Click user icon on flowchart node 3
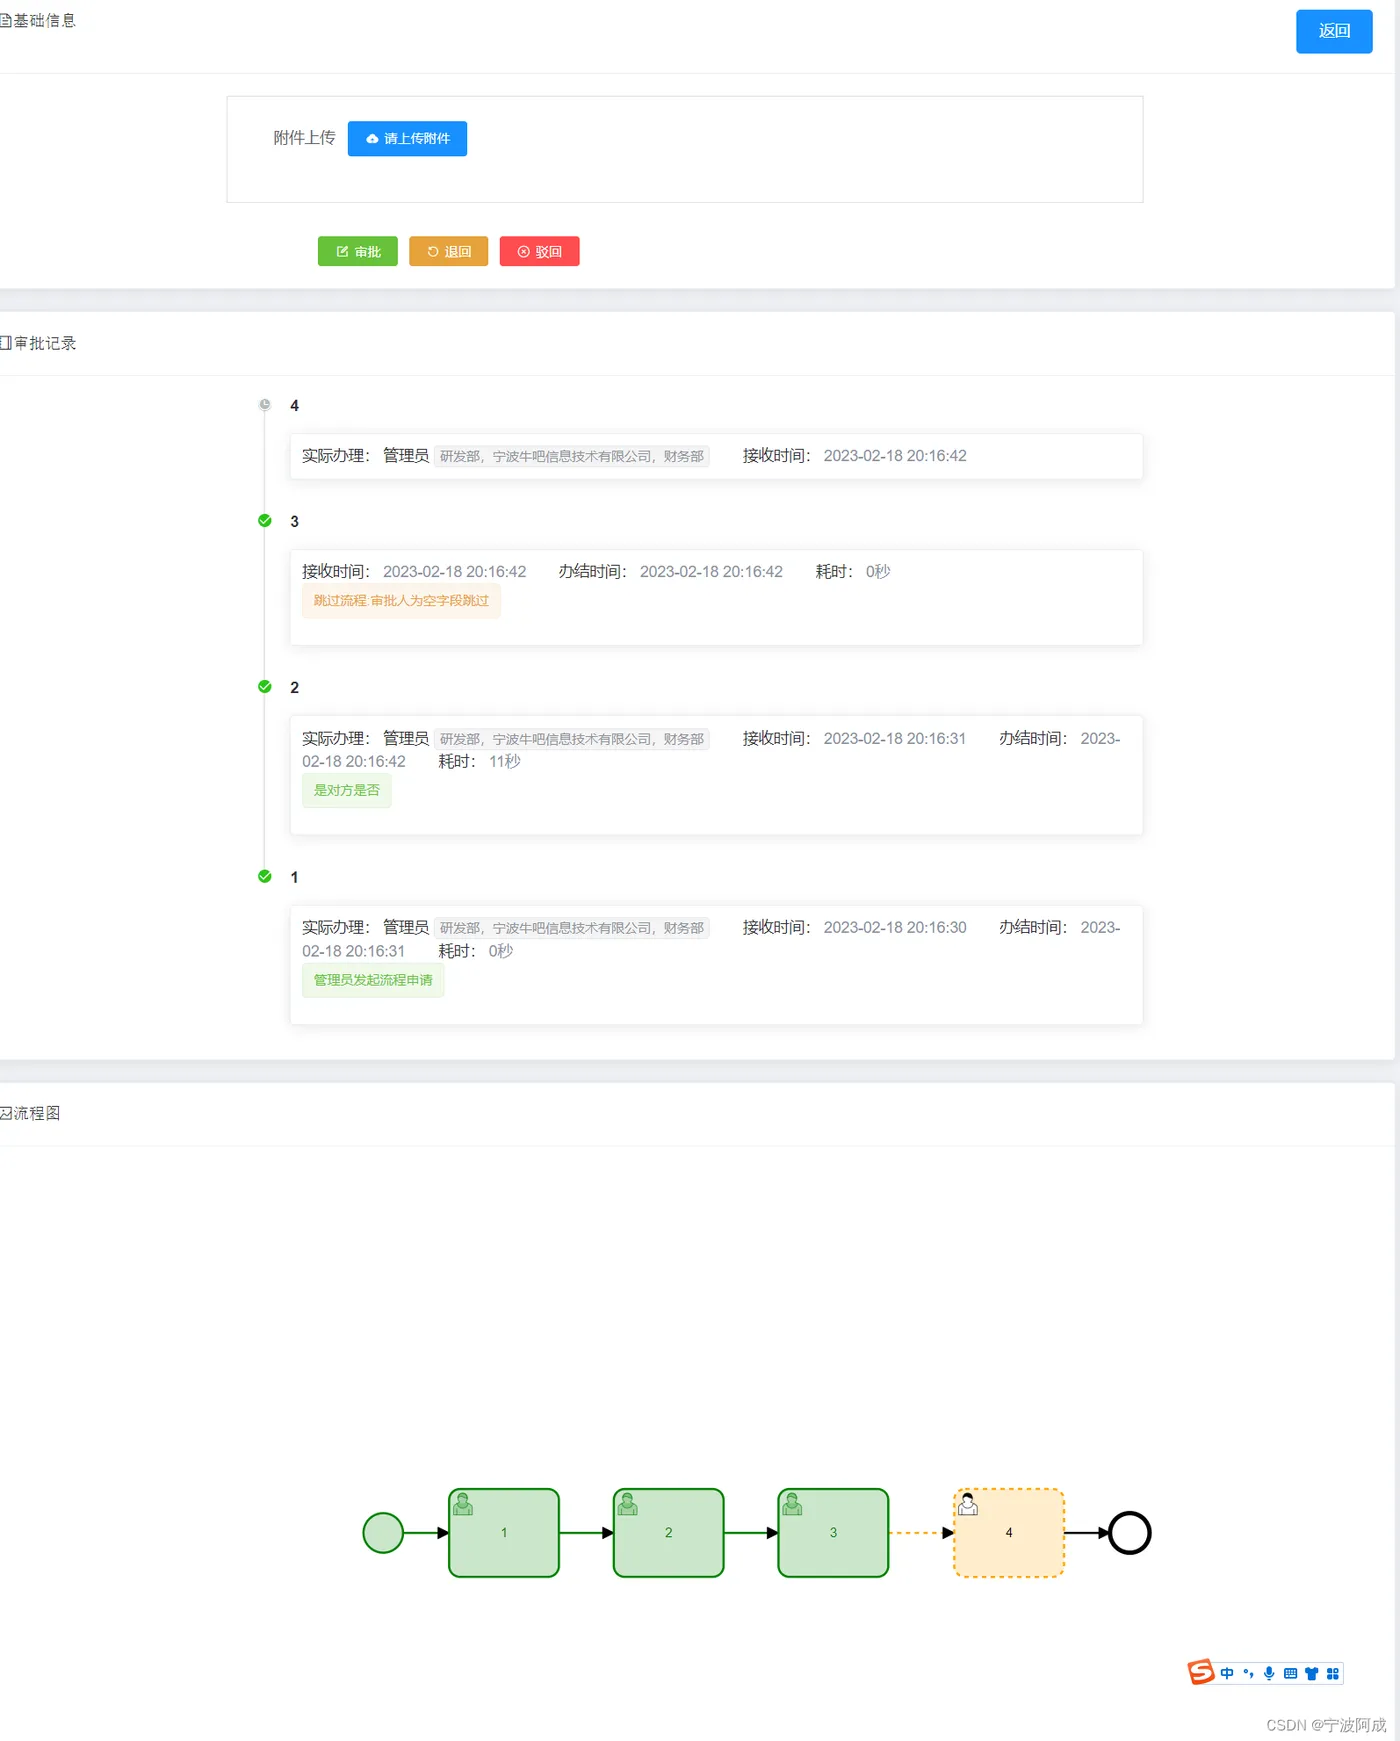This screenshot has width=1400, height=1741. pyautogui.click(x=792, y=1503)
